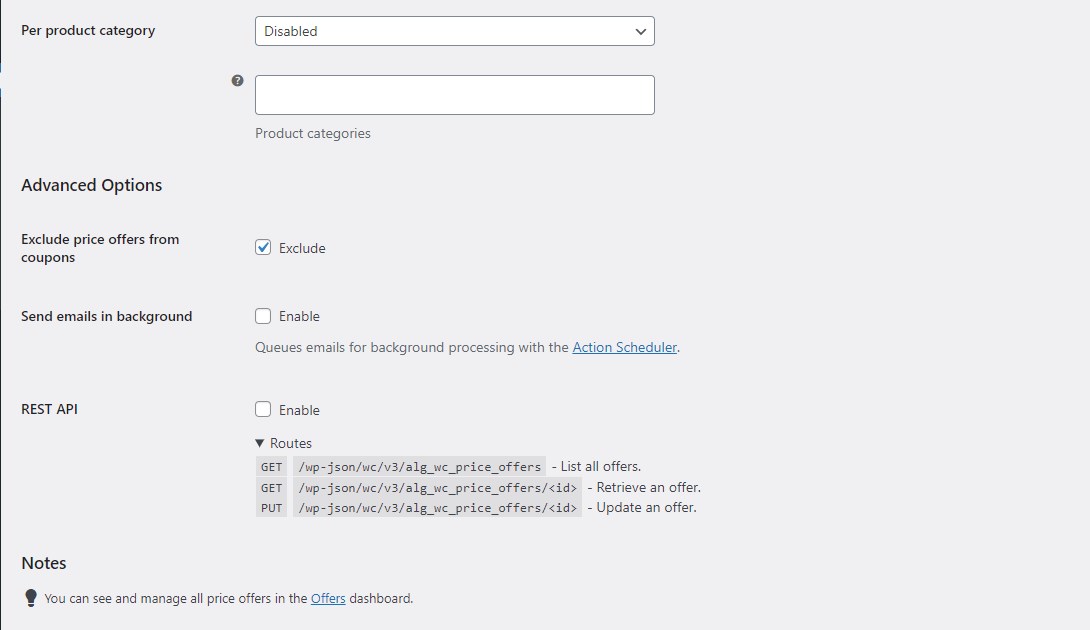This screenshot has width=1090, height=630.
Task: Click the REST API setting label
Action: coord(49,408)
